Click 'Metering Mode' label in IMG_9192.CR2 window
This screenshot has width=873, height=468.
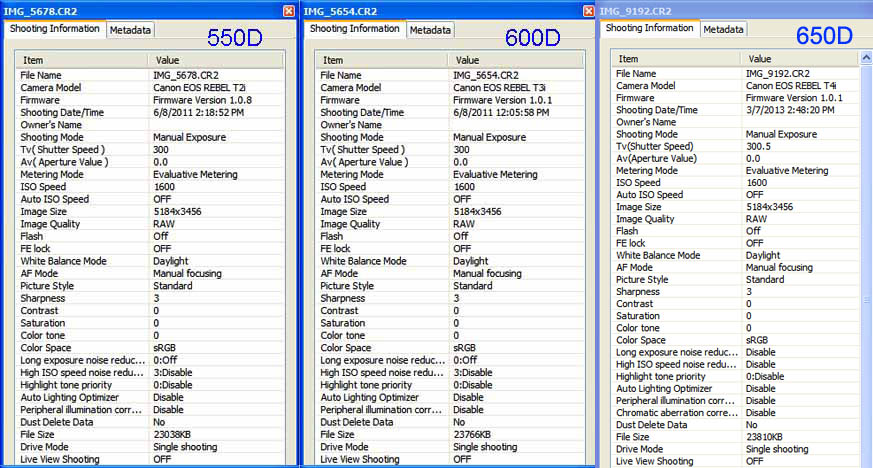[x=647, y=171]
